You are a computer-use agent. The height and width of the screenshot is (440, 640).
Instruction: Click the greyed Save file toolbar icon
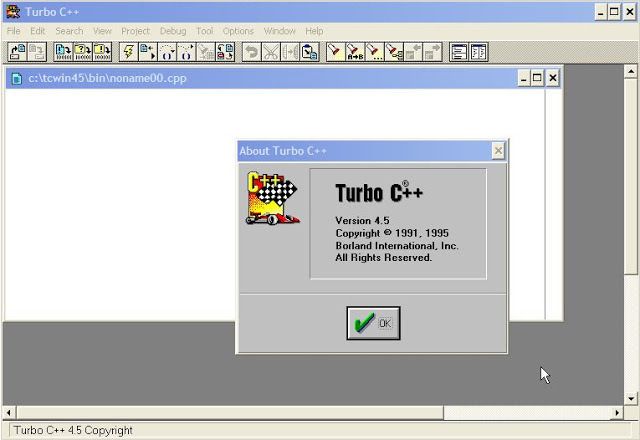coord(37,52)
